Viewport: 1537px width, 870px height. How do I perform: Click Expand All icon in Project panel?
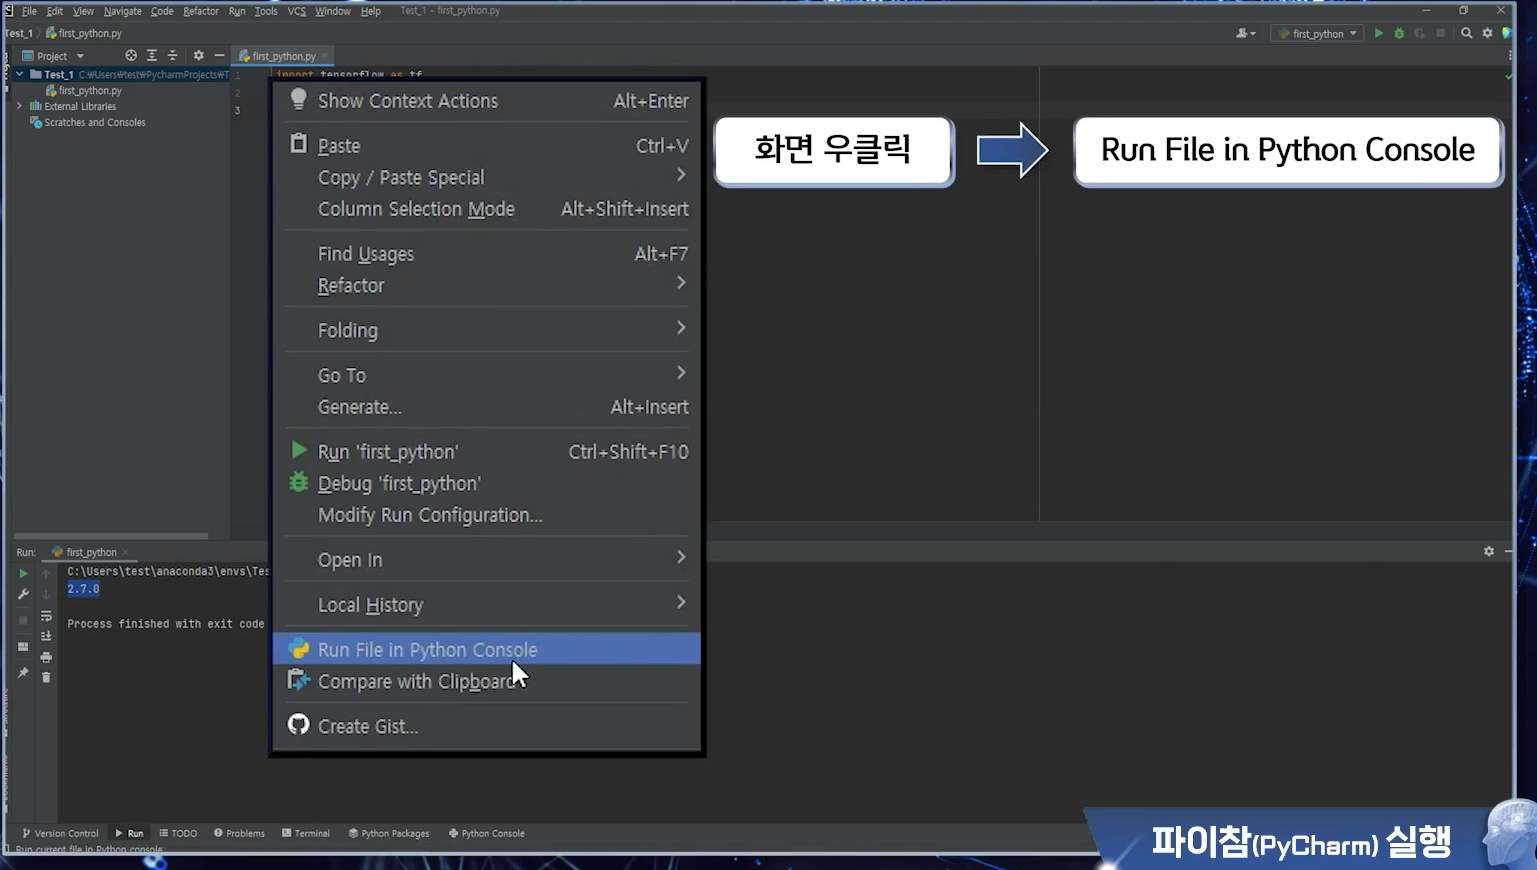(x=152, y=56)
